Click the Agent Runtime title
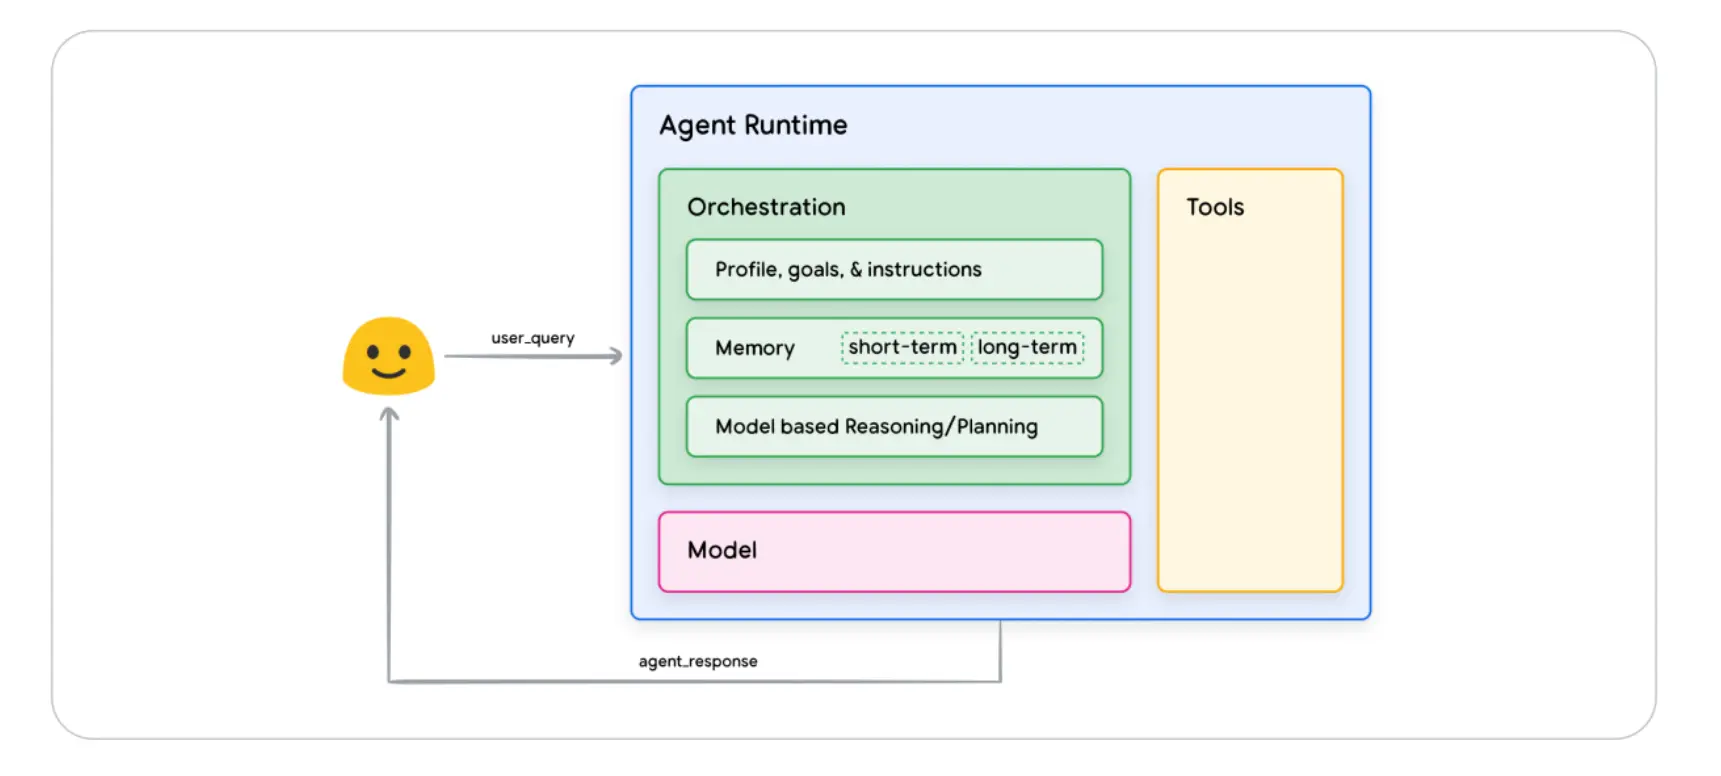 point(753,125)
